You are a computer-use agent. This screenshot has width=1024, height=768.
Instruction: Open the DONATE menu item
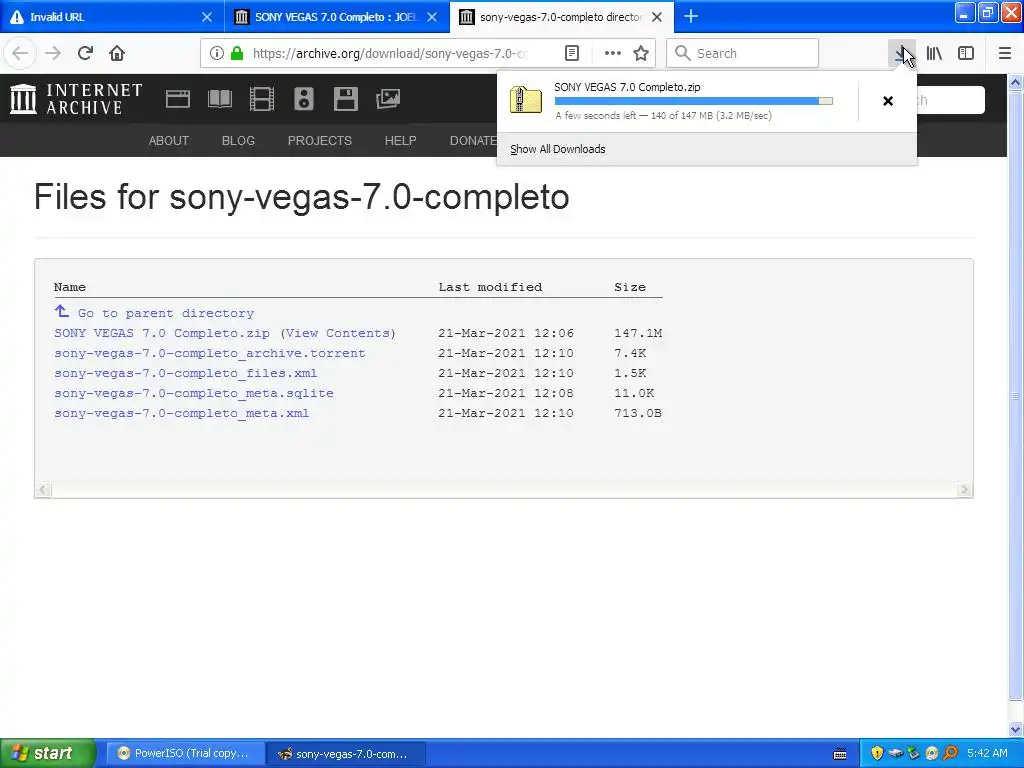(x=473, y=140)
